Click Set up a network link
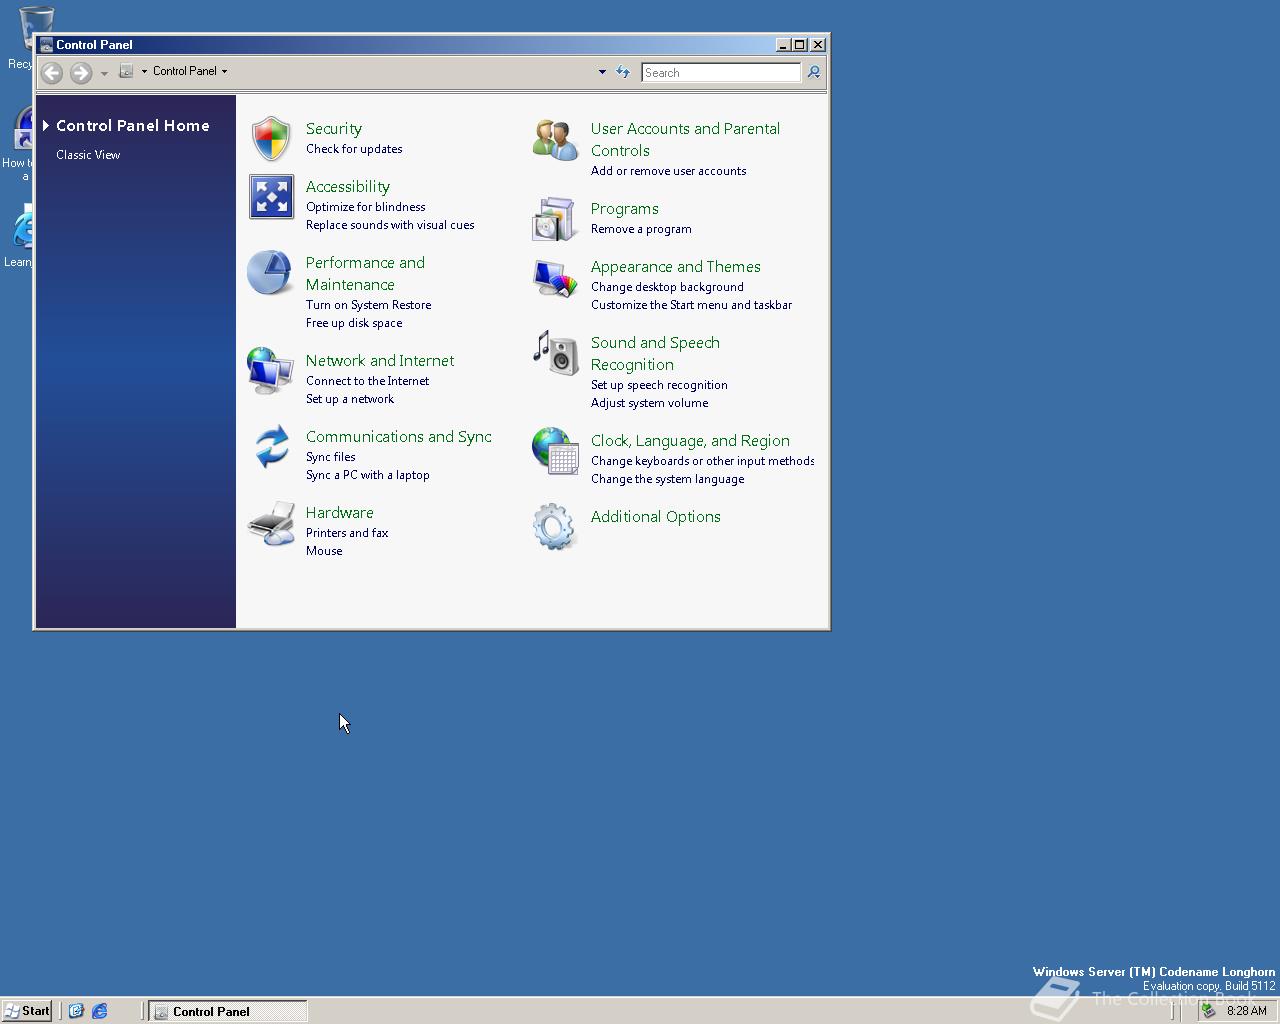Screen dimensions: 1280x1024 [x=350, y=399]
